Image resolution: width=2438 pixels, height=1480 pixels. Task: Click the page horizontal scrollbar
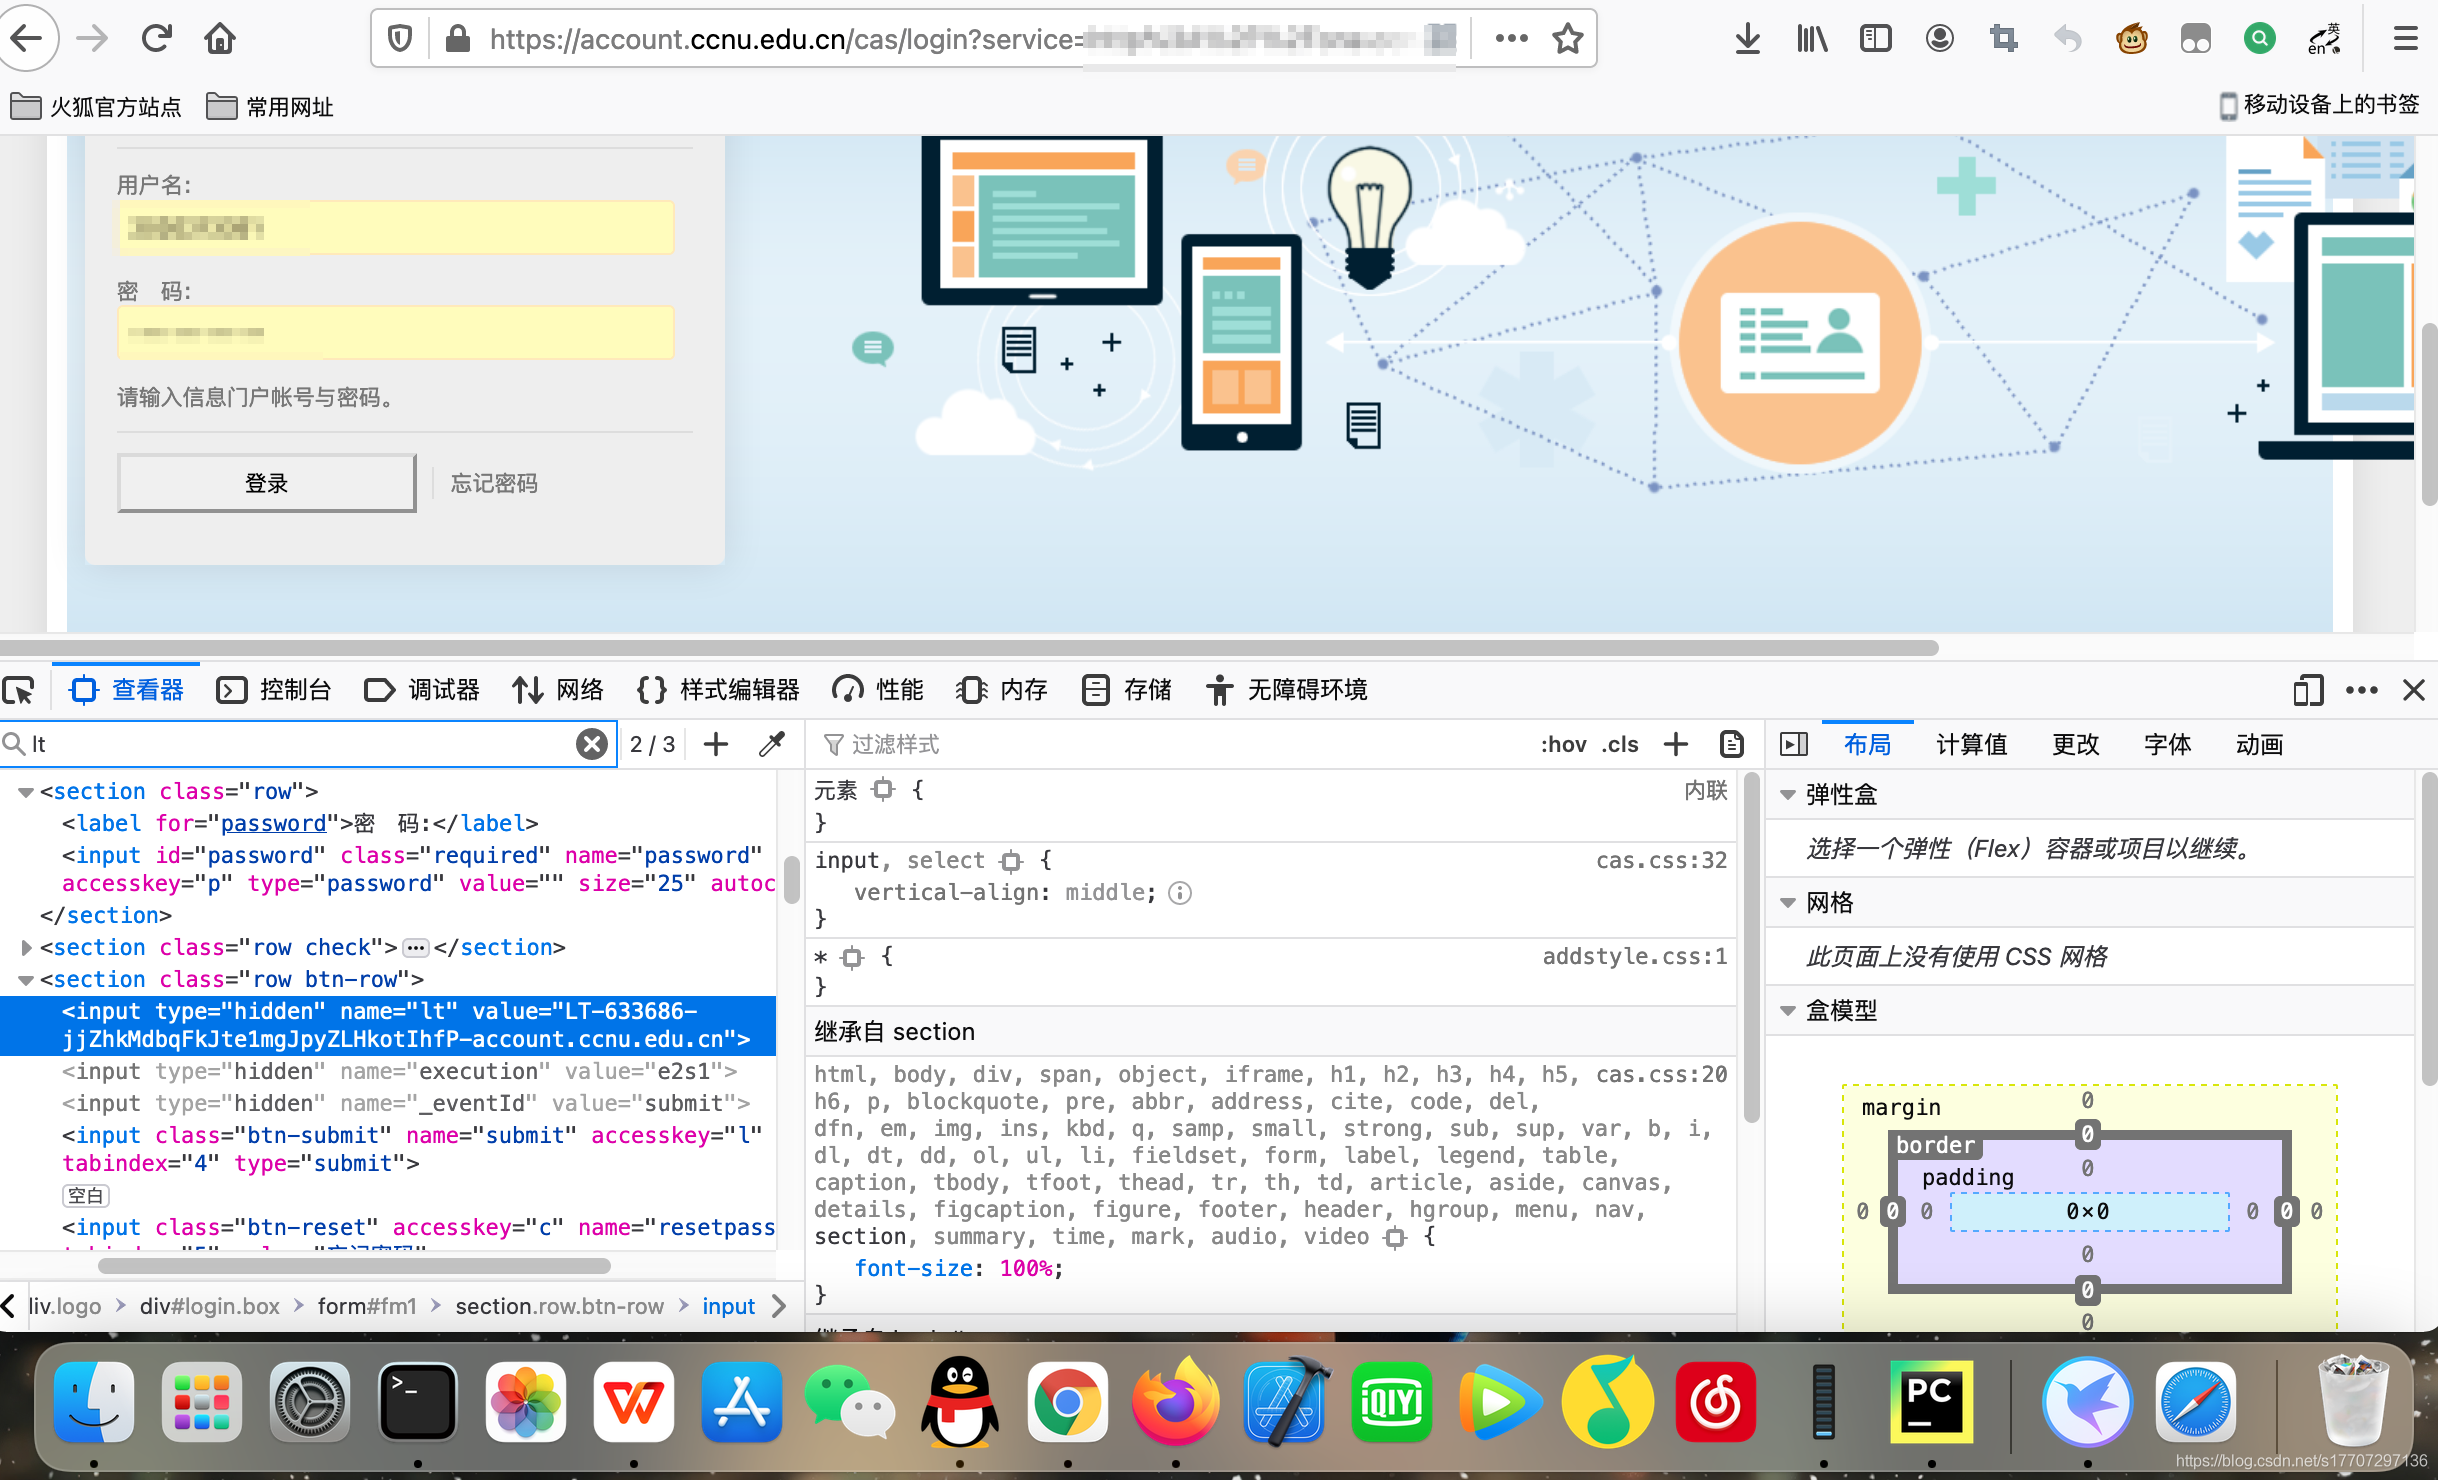(x=970, y=648)
